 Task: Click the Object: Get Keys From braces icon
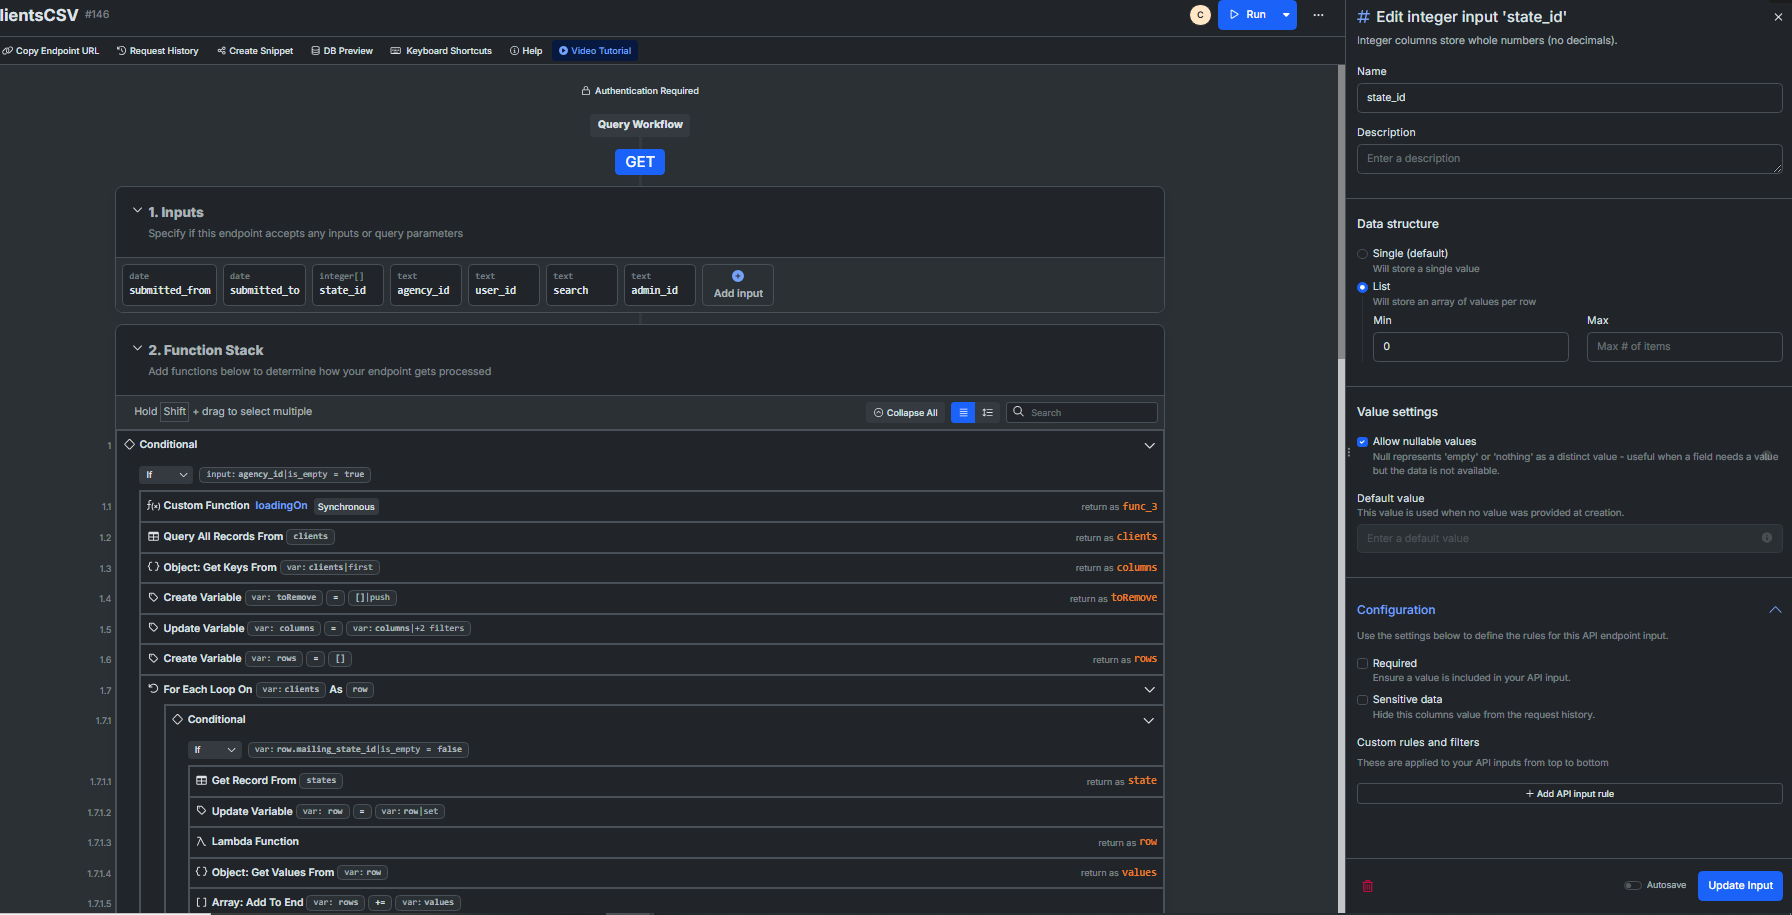153,567
